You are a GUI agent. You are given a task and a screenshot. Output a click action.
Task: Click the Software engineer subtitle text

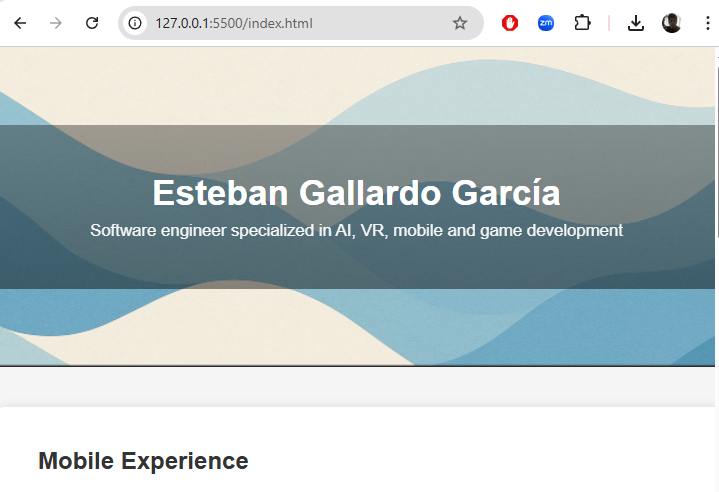coord(356,230)
